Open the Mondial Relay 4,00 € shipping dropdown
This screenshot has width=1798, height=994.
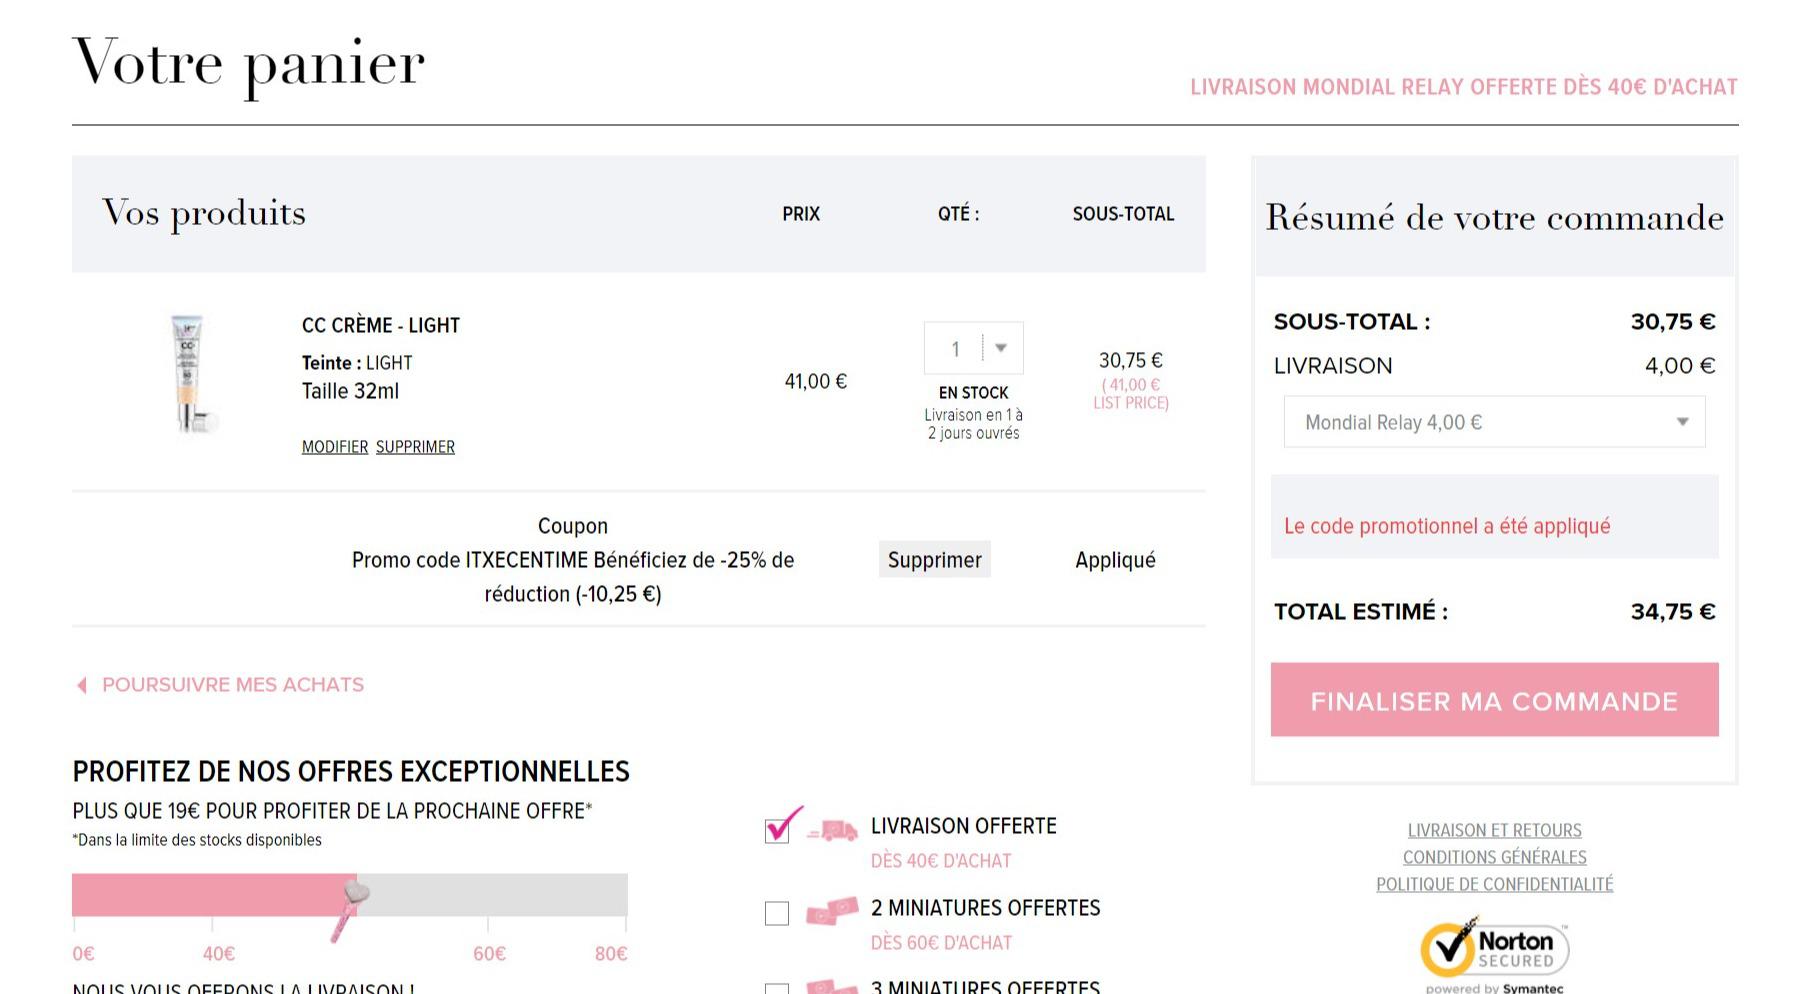pyautogui.click(x=1494, y=422)
